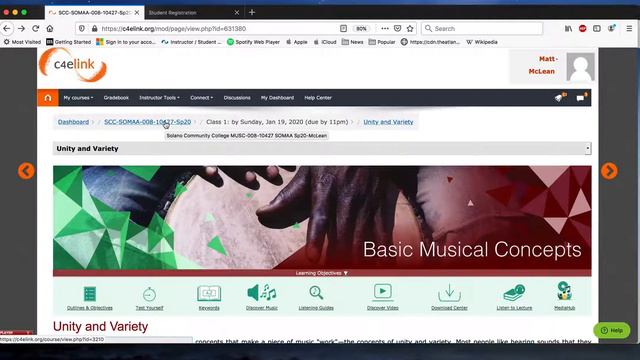Open announcements megaphone notification icon
This screenshot has height=360, width=640.
(x=560, y=98)
